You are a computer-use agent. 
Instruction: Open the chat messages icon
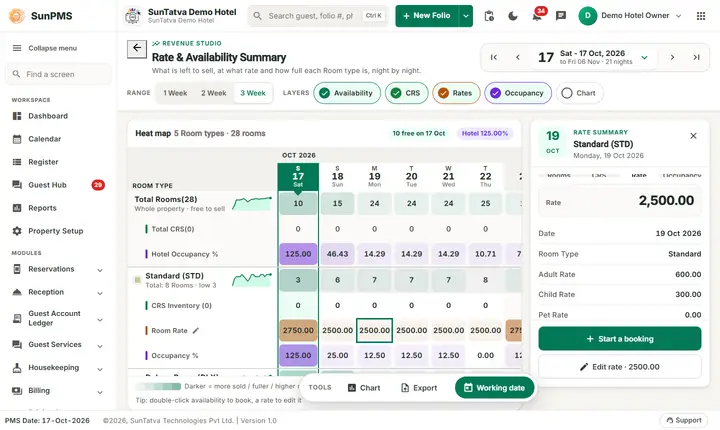point(561,16)
